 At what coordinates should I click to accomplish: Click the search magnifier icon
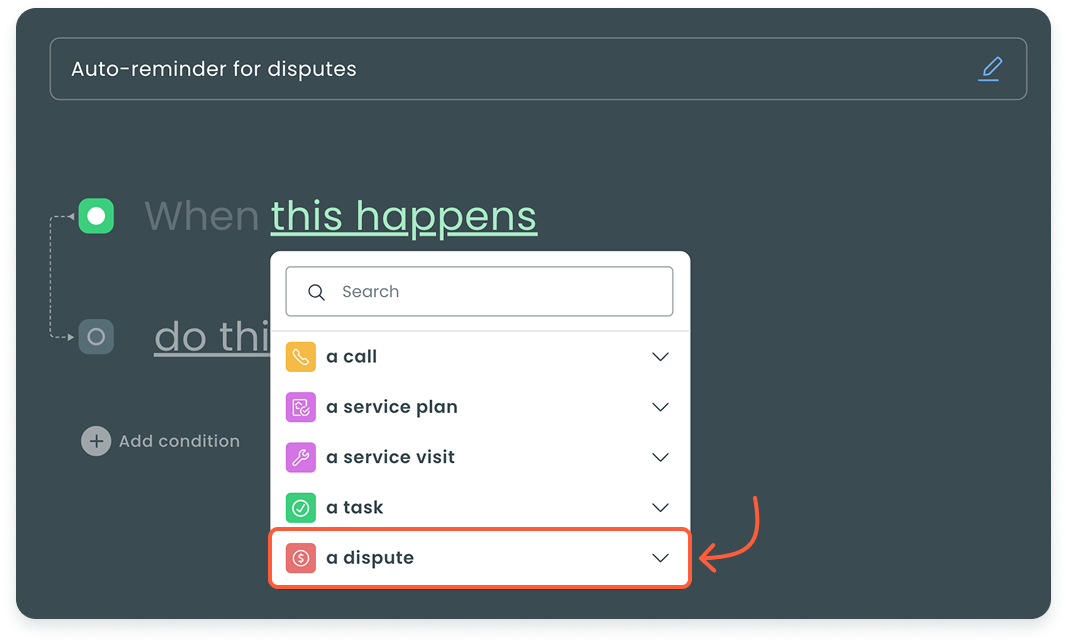pos(316,292)
